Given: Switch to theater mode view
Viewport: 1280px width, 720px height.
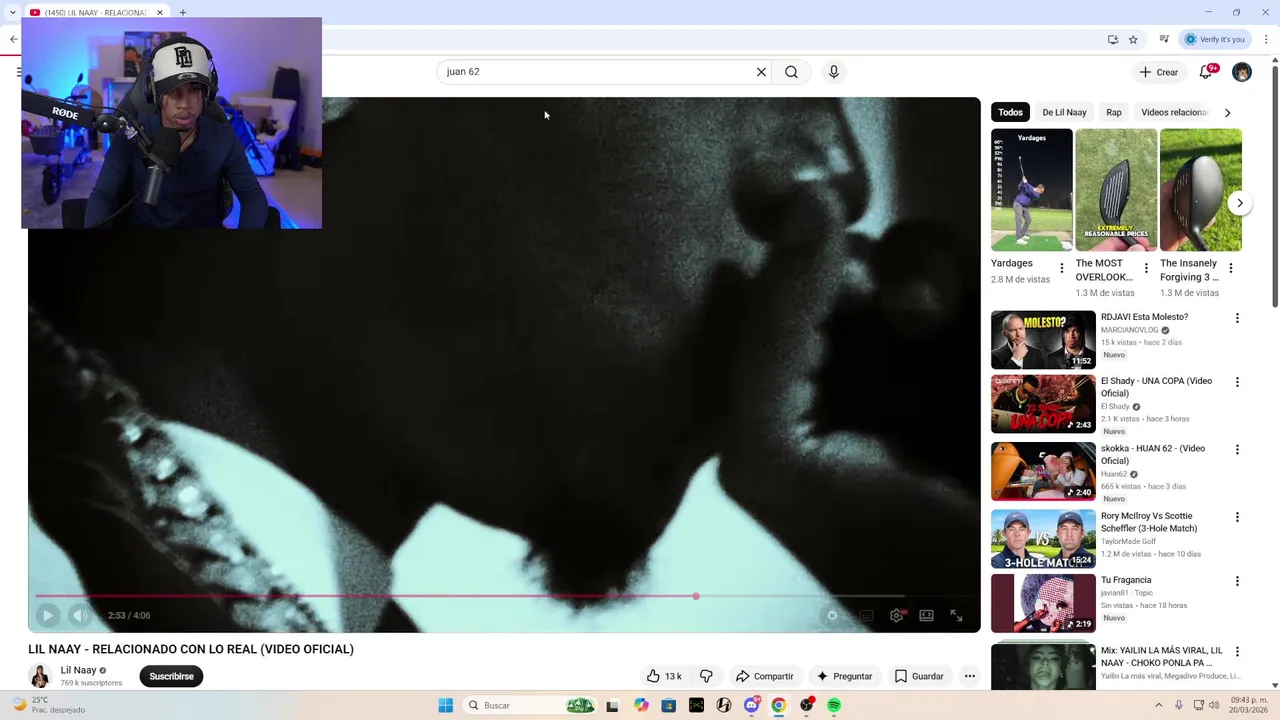Looking at the screenshot, I should coord(927,616).
